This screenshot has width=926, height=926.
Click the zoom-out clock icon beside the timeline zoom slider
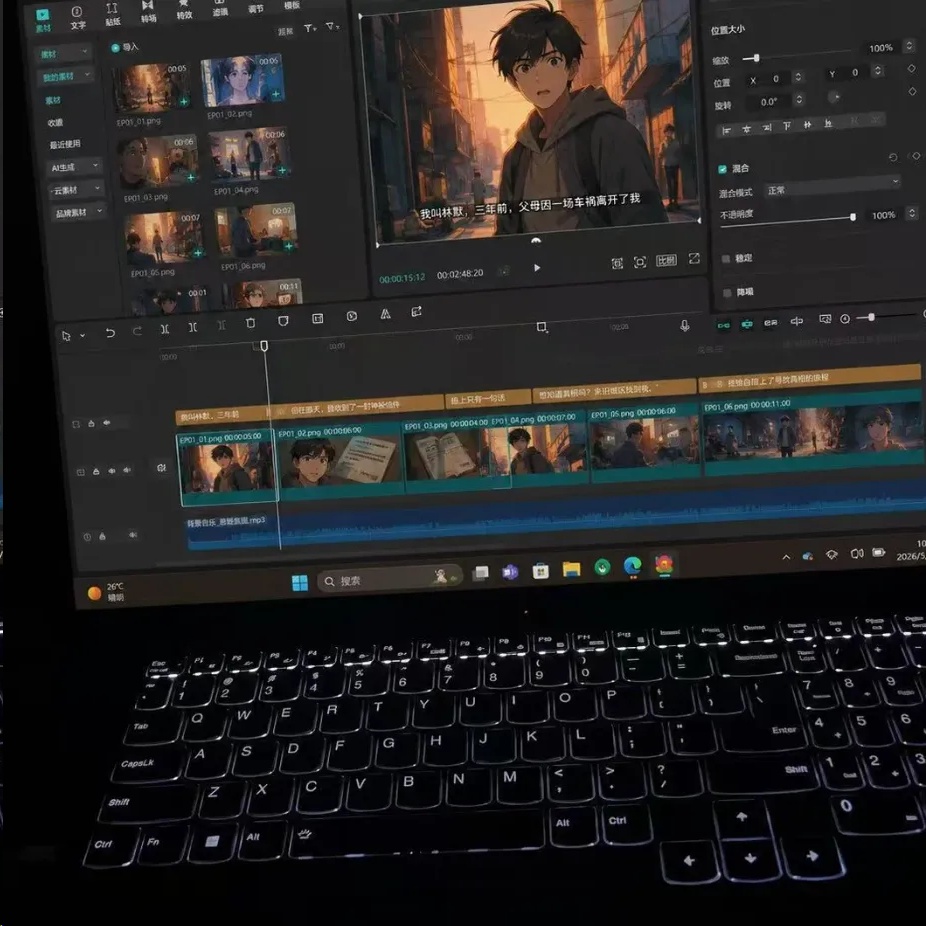[845, 319]
